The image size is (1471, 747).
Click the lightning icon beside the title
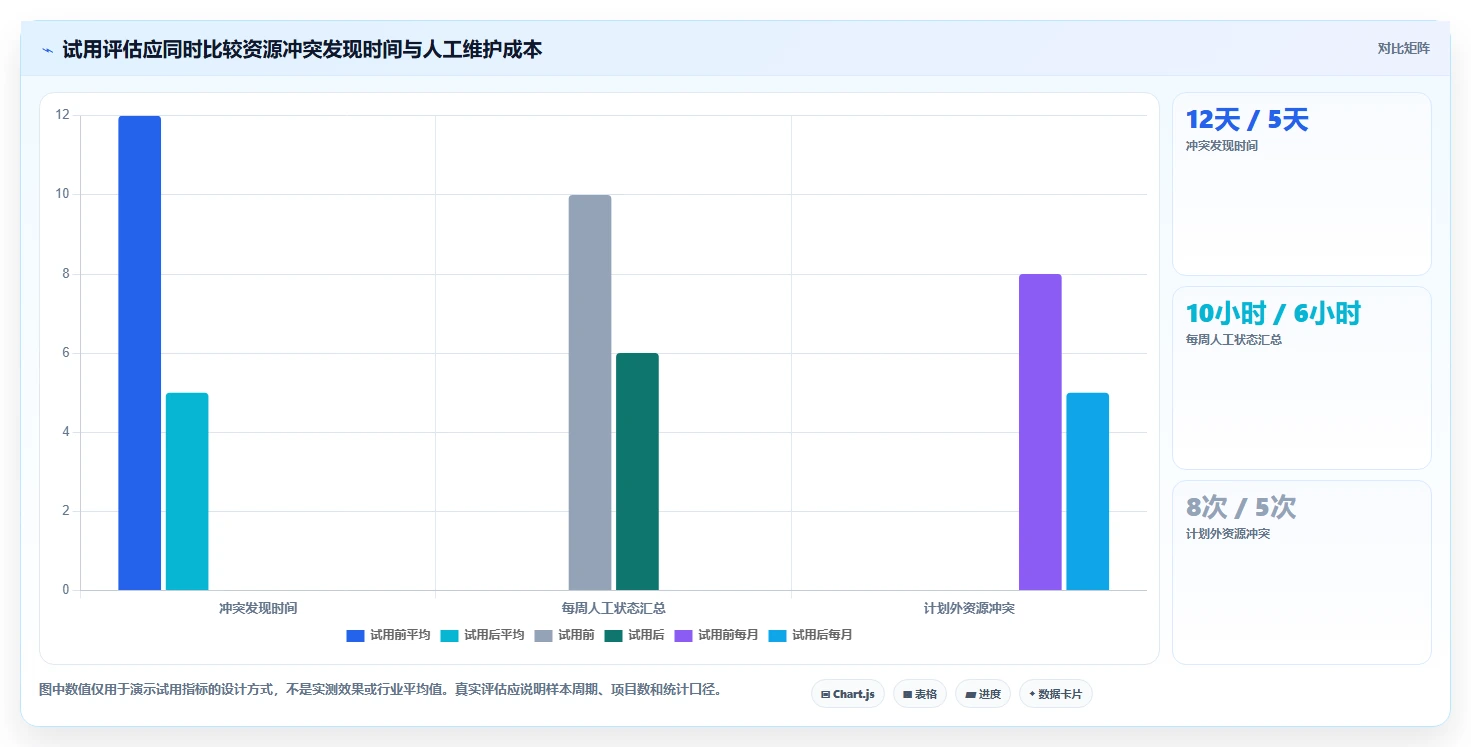[47, 50]
